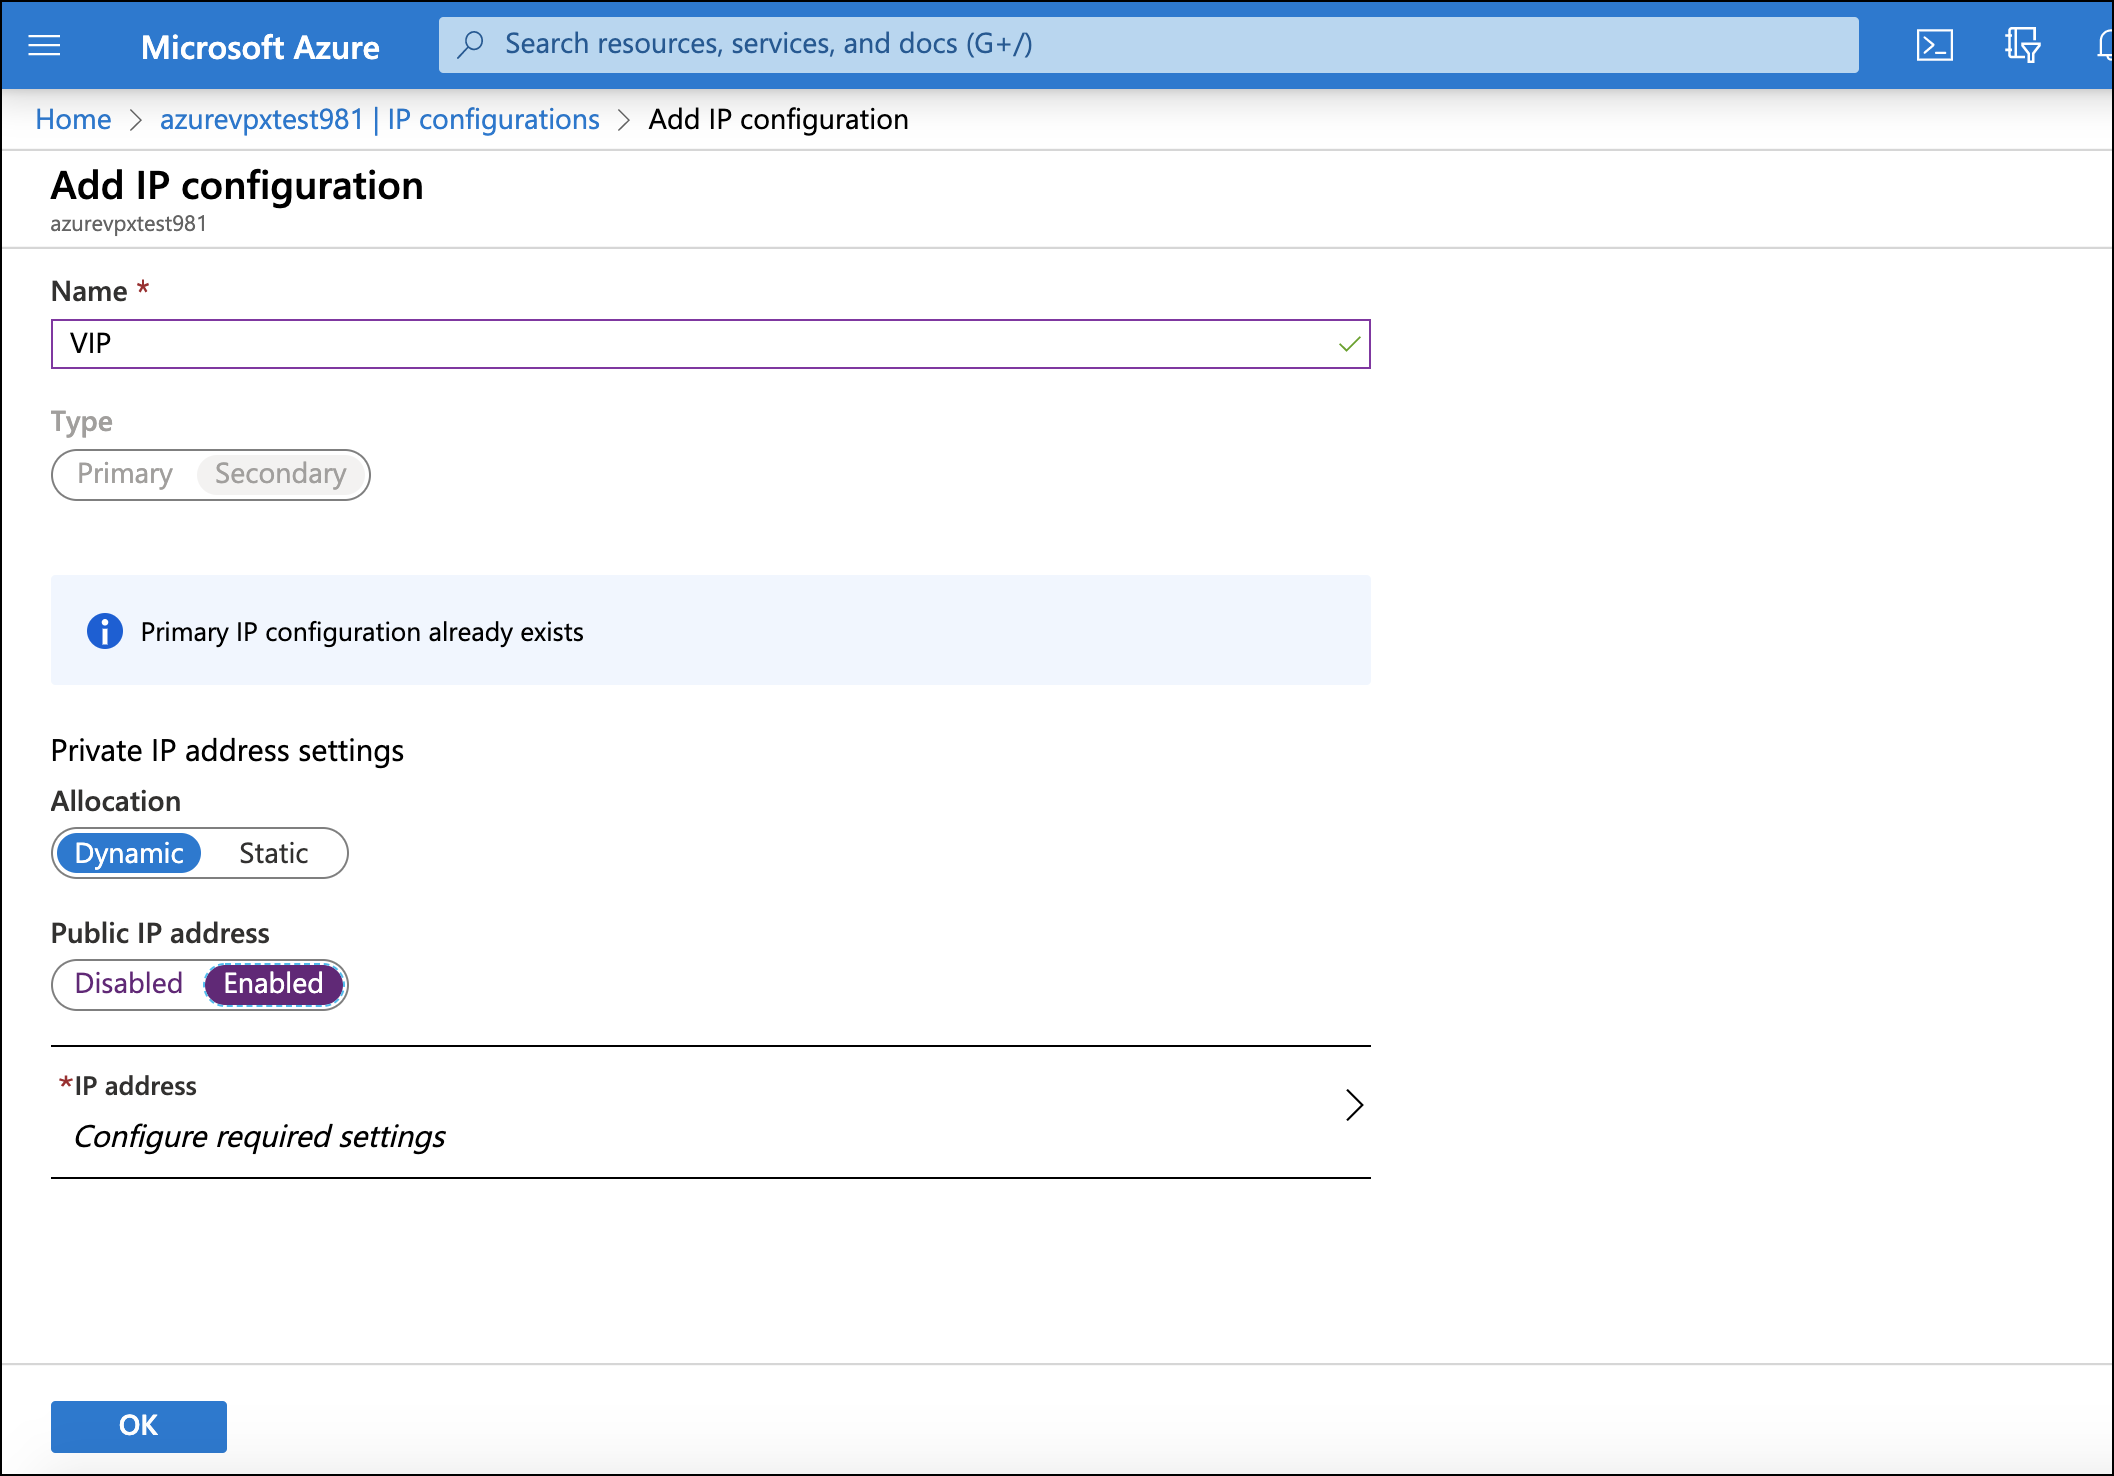Select the Primary type option

(x=125, y=474)
